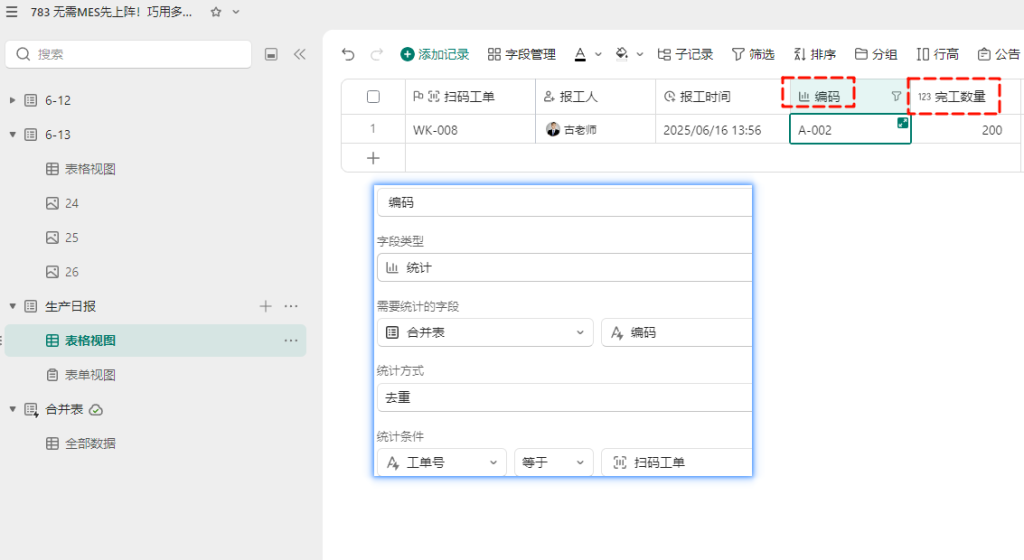The height and width of the screenshot is (560, 1024).
Task: Toggle the sidebar panel layout icon
Action: coord(271,54)
